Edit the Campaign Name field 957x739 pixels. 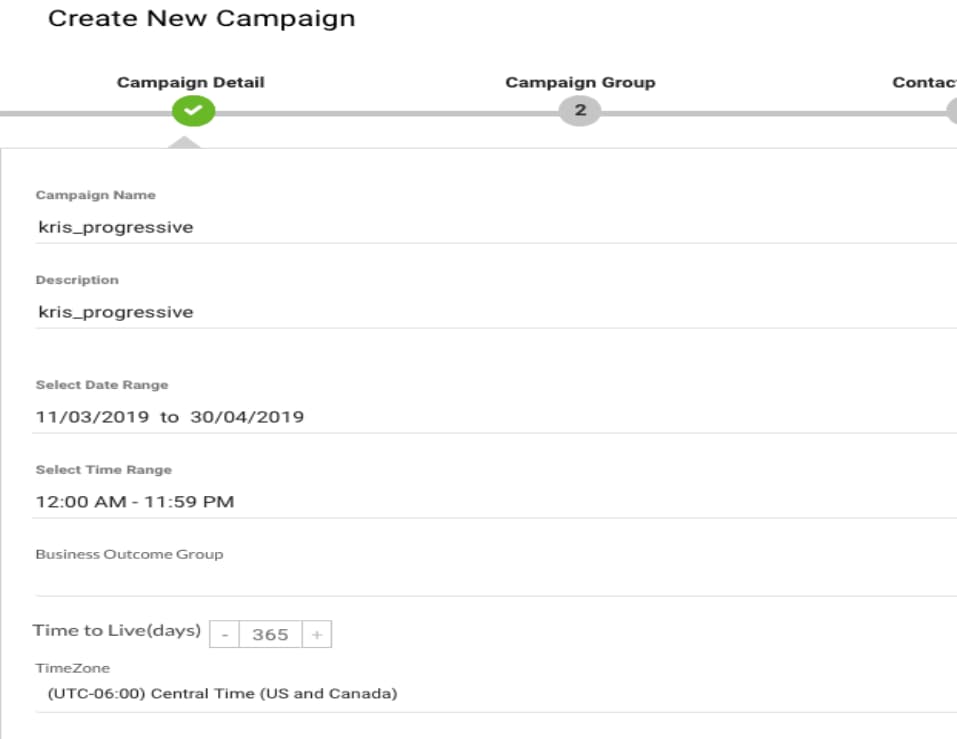pos(496,227)
